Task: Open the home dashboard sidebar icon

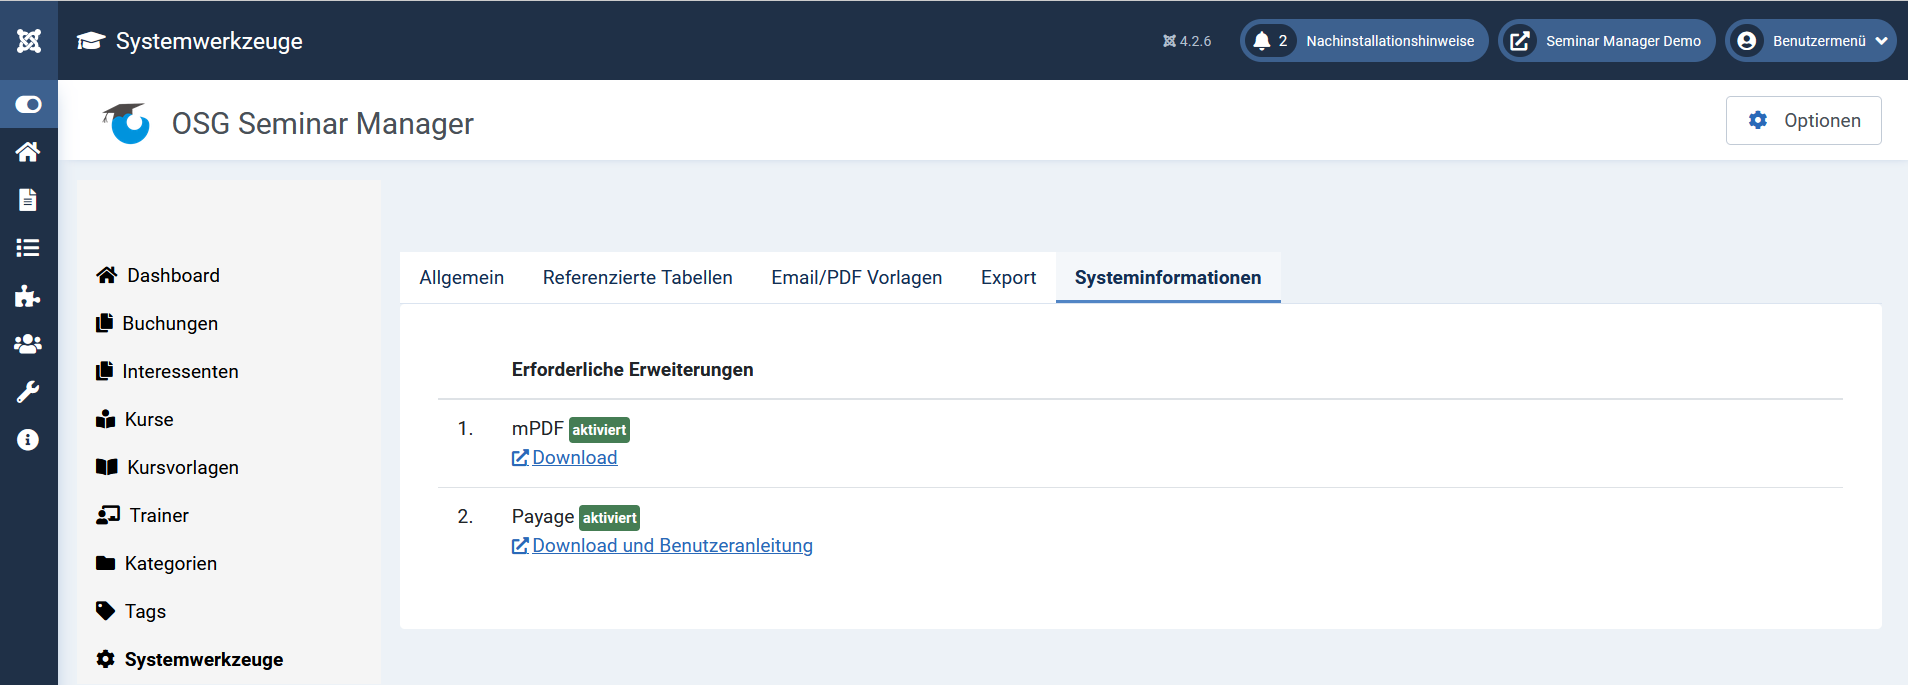Action: (28, 152)
